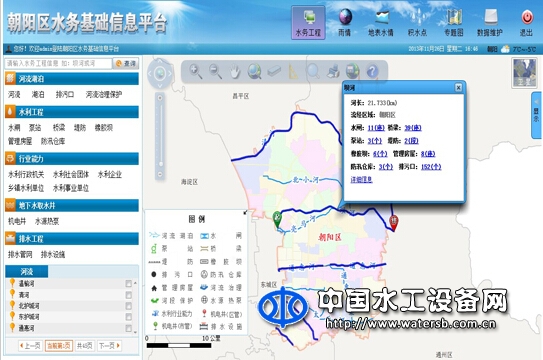Viewport: 543px width, 360px height.
Task: Select 湖泊 under 河流湖泊
Action: point(38,94)
